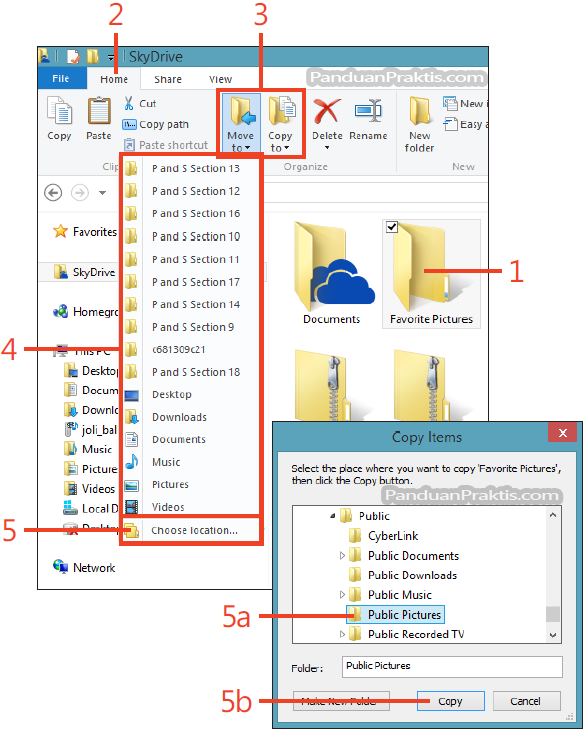This screenshot has height=733, width=586.
Task: Click the properties icon in the title bar
Action: click(x=73, y=57)
